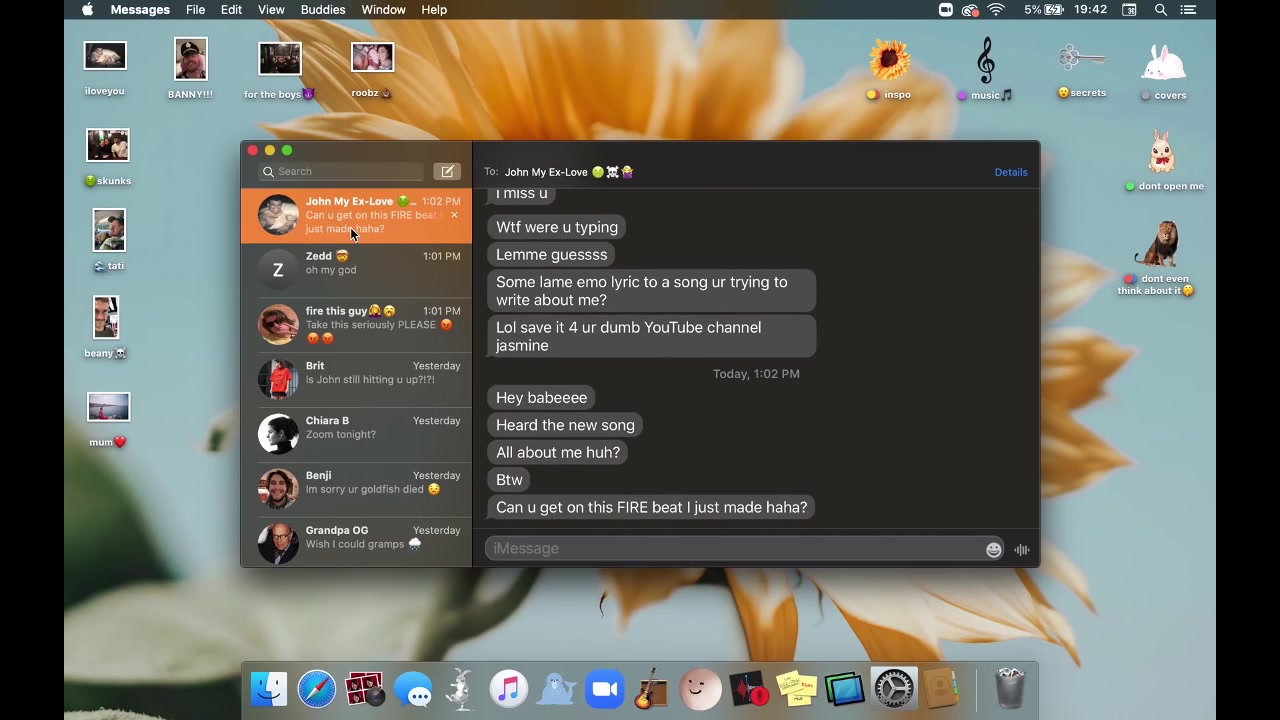Open the stacked screens dock app
The height and width of the screenshot is (720, 1280).
[845, 689]
